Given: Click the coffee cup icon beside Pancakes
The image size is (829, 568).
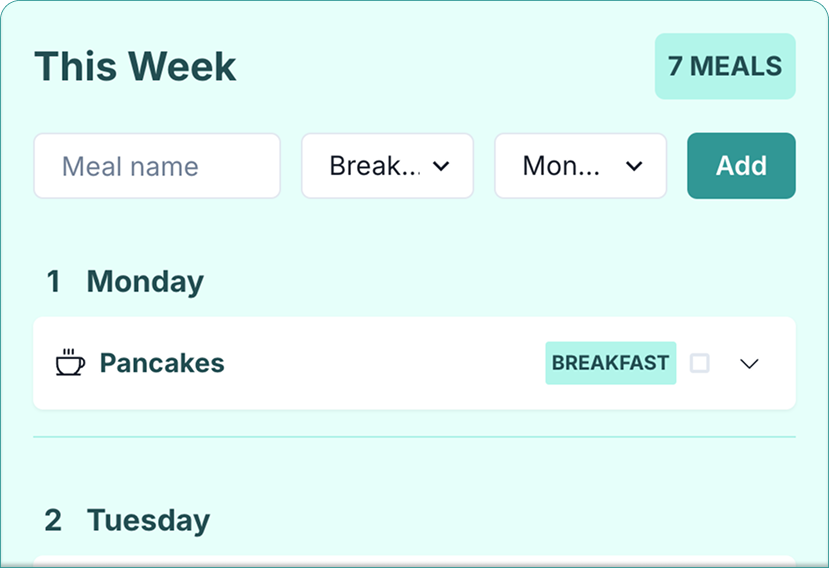Looking at the screenshot, I should [x=69, y=362].
